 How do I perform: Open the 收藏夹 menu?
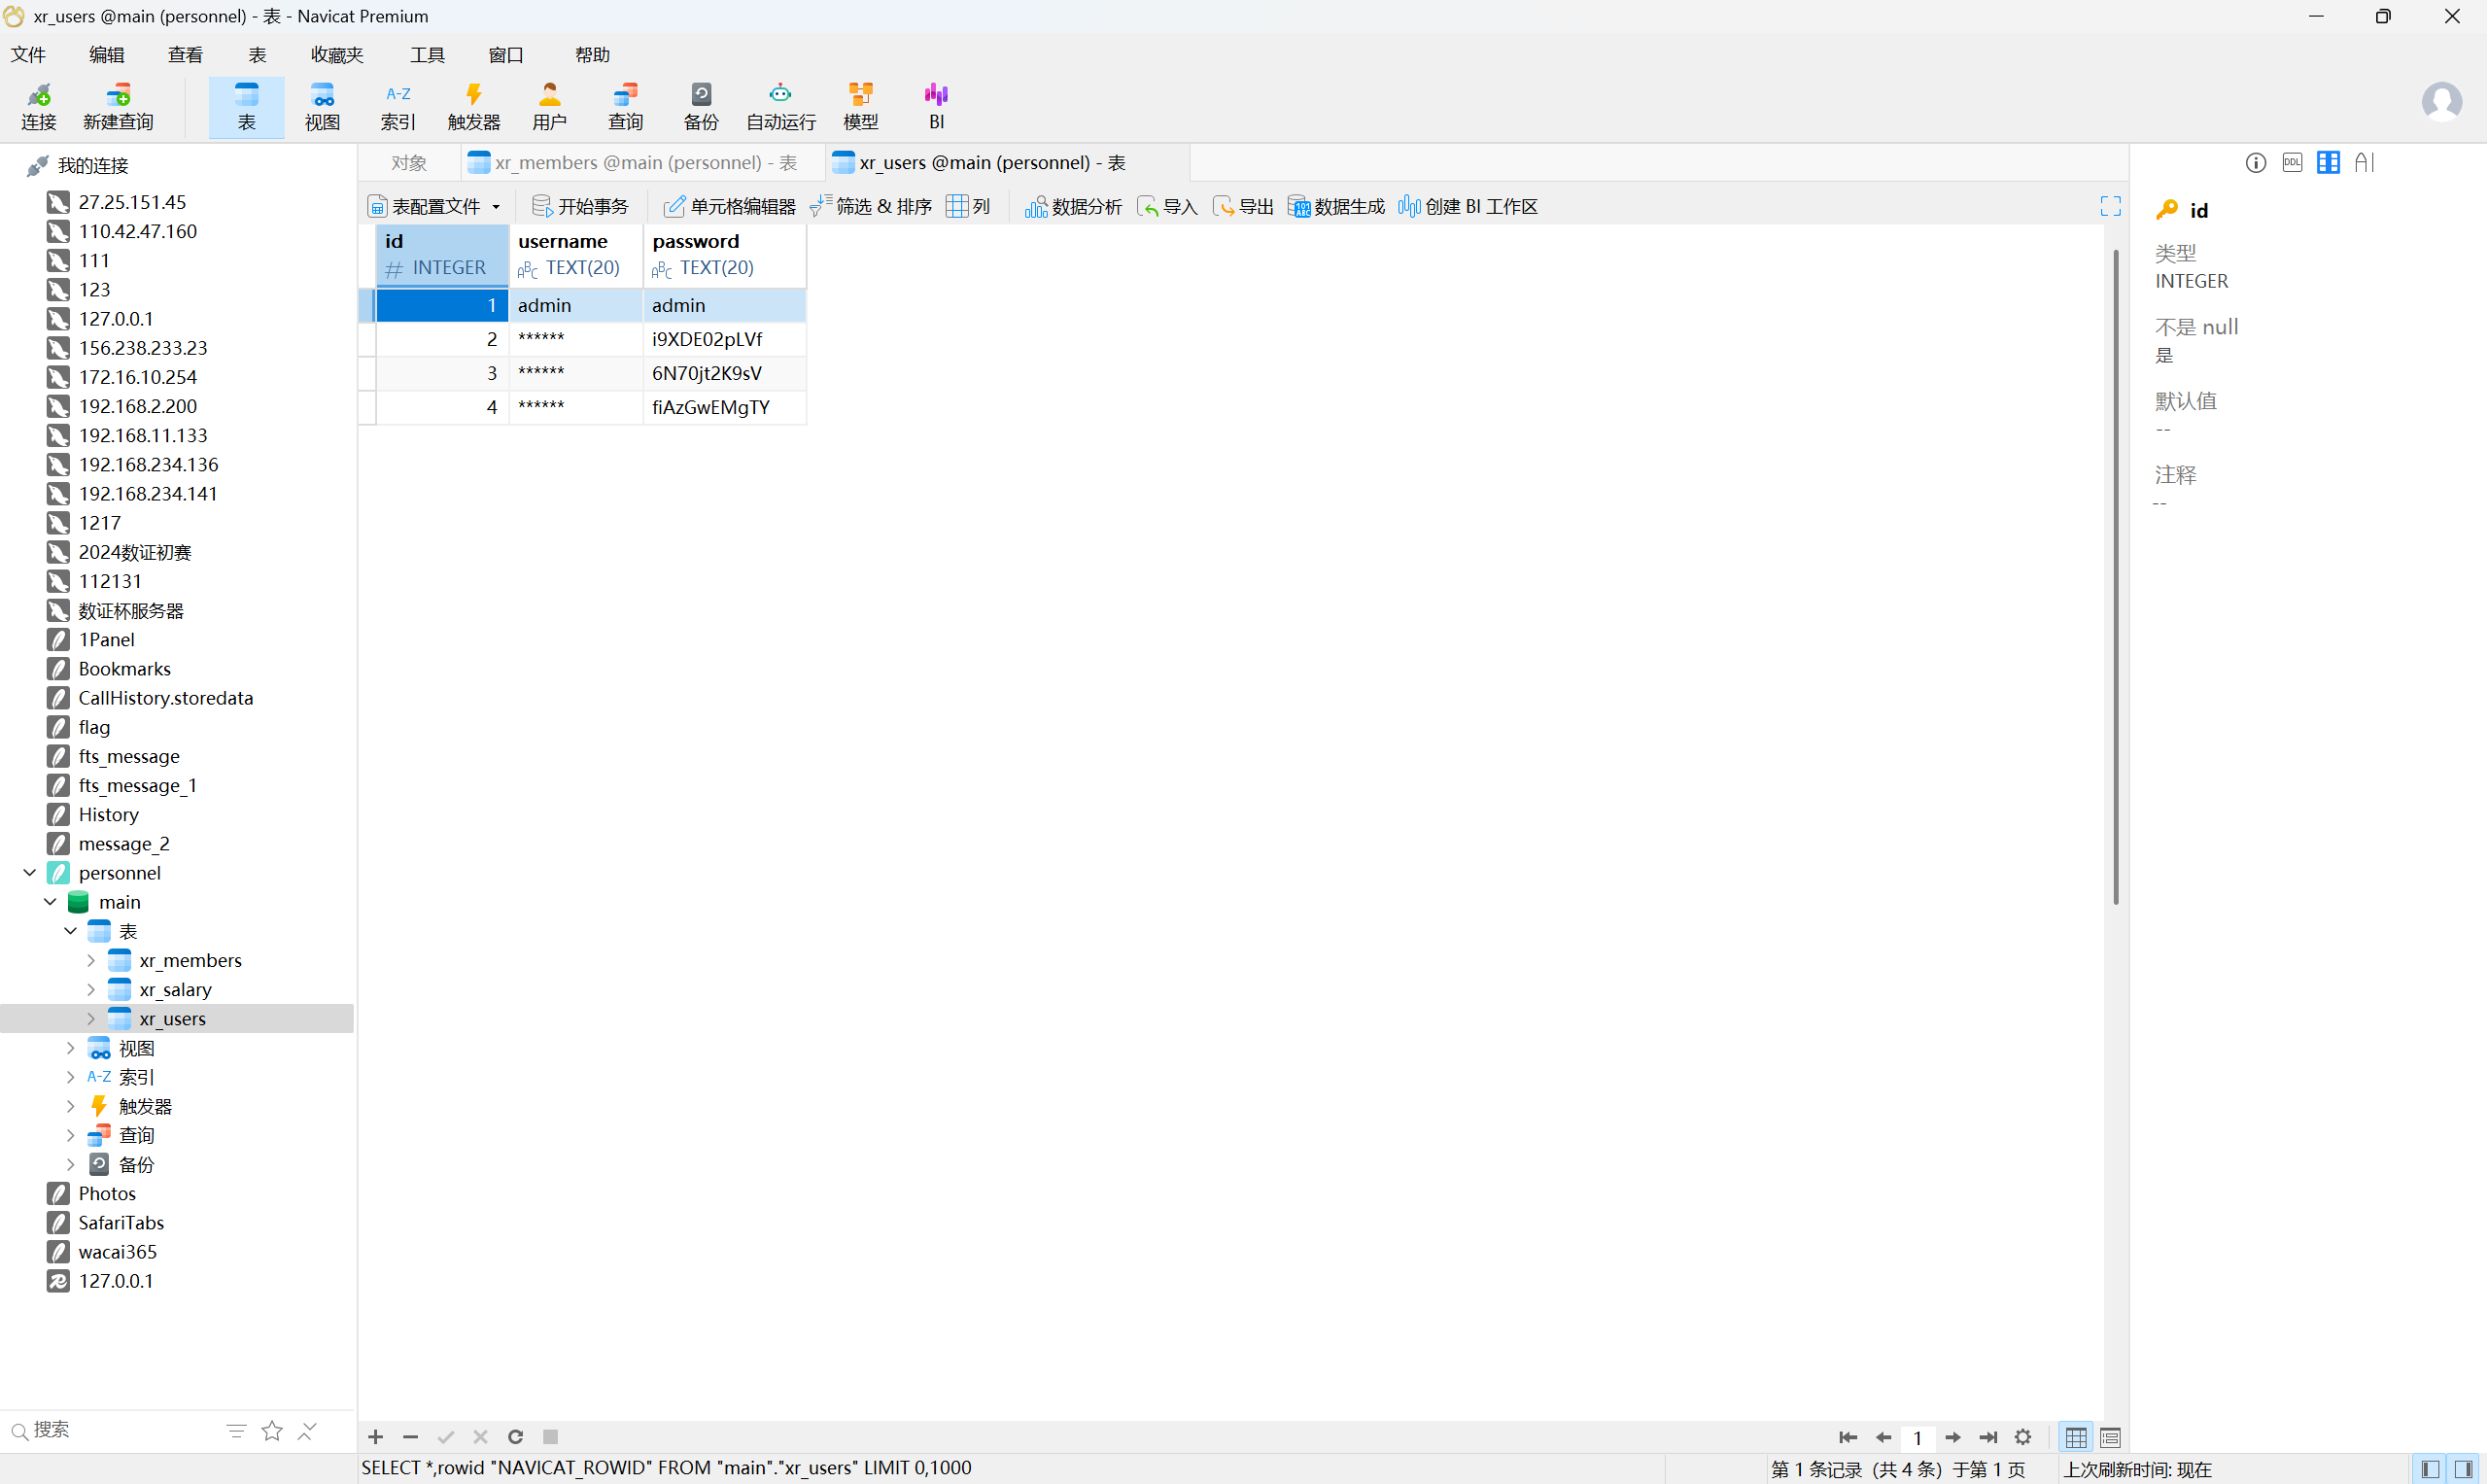pyautogui.click(x=337, y=55)
